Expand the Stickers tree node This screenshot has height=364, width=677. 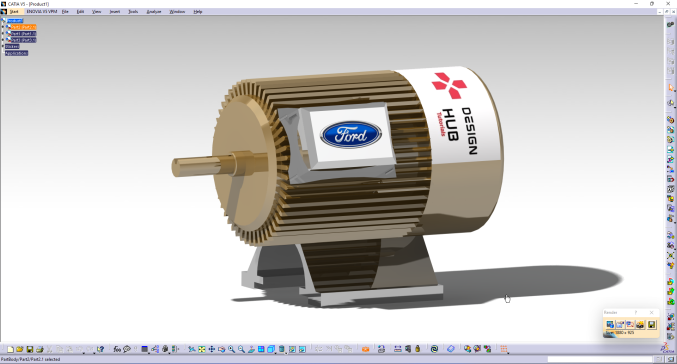point(3,46)
